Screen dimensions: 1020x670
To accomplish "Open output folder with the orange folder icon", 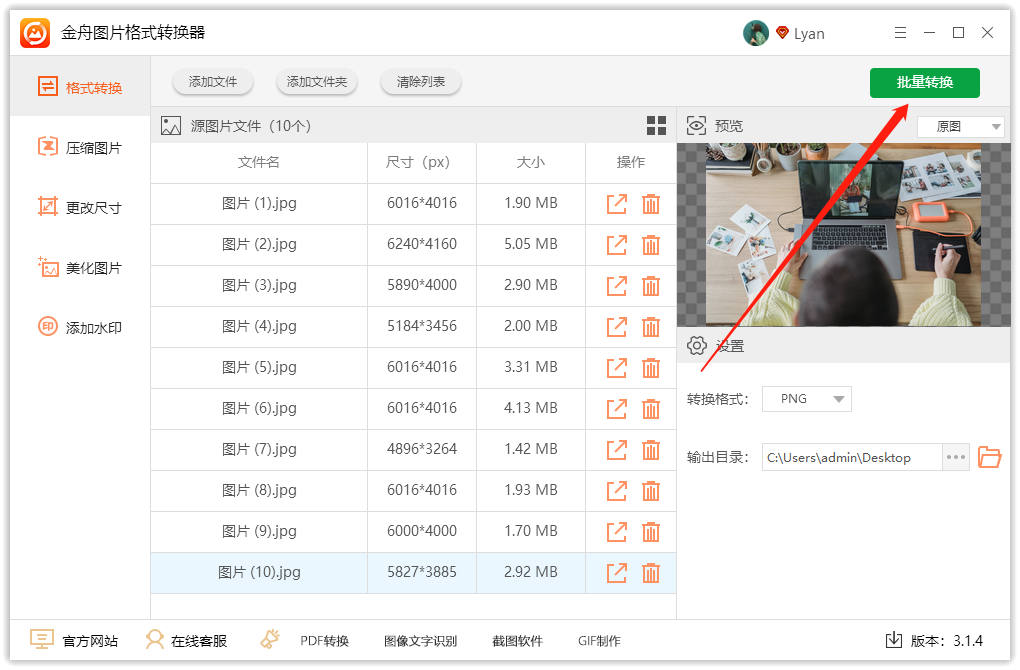I will [x=989, y=457].
